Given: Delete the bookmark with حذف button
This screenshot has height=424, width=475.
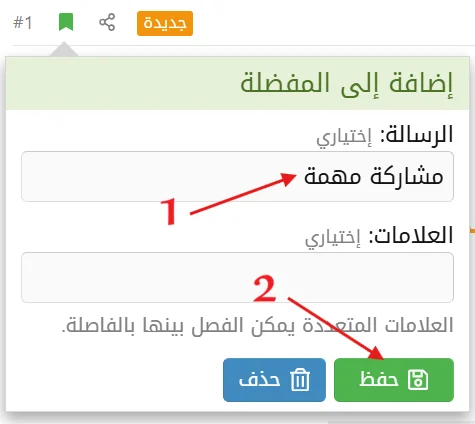Looking at the screenshot, I should (x=274, y=380).
